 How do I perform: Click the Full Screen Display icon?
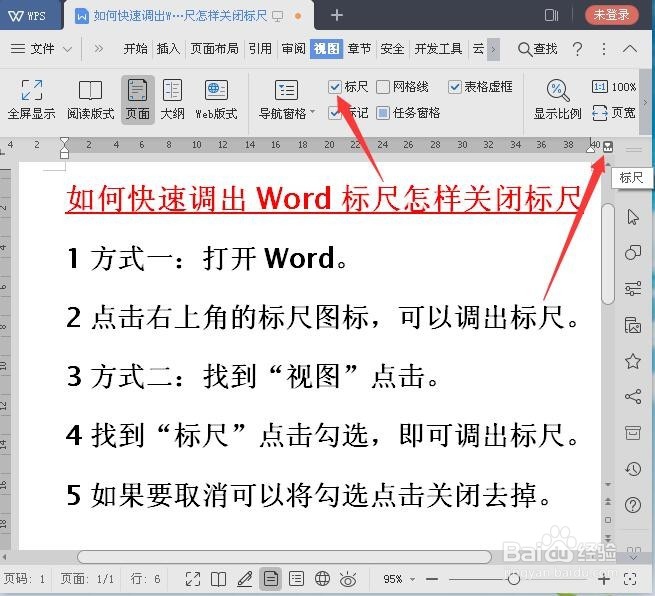coord(32,90)
